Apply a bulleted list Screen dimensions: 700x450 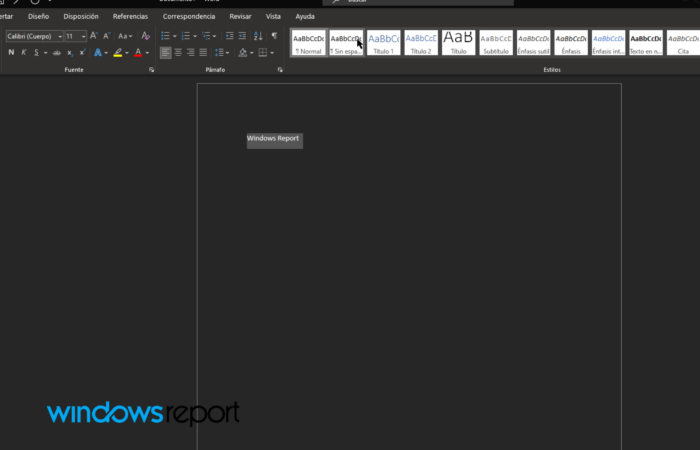point(165,36)
